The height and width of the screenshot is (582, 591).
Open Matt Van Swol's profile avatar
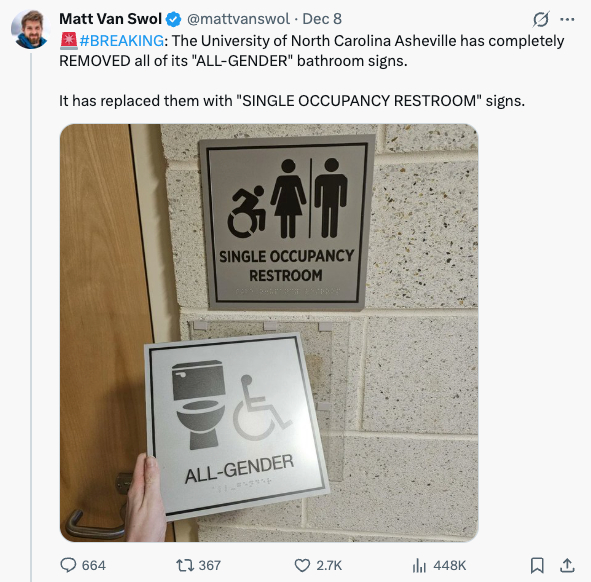31,29
